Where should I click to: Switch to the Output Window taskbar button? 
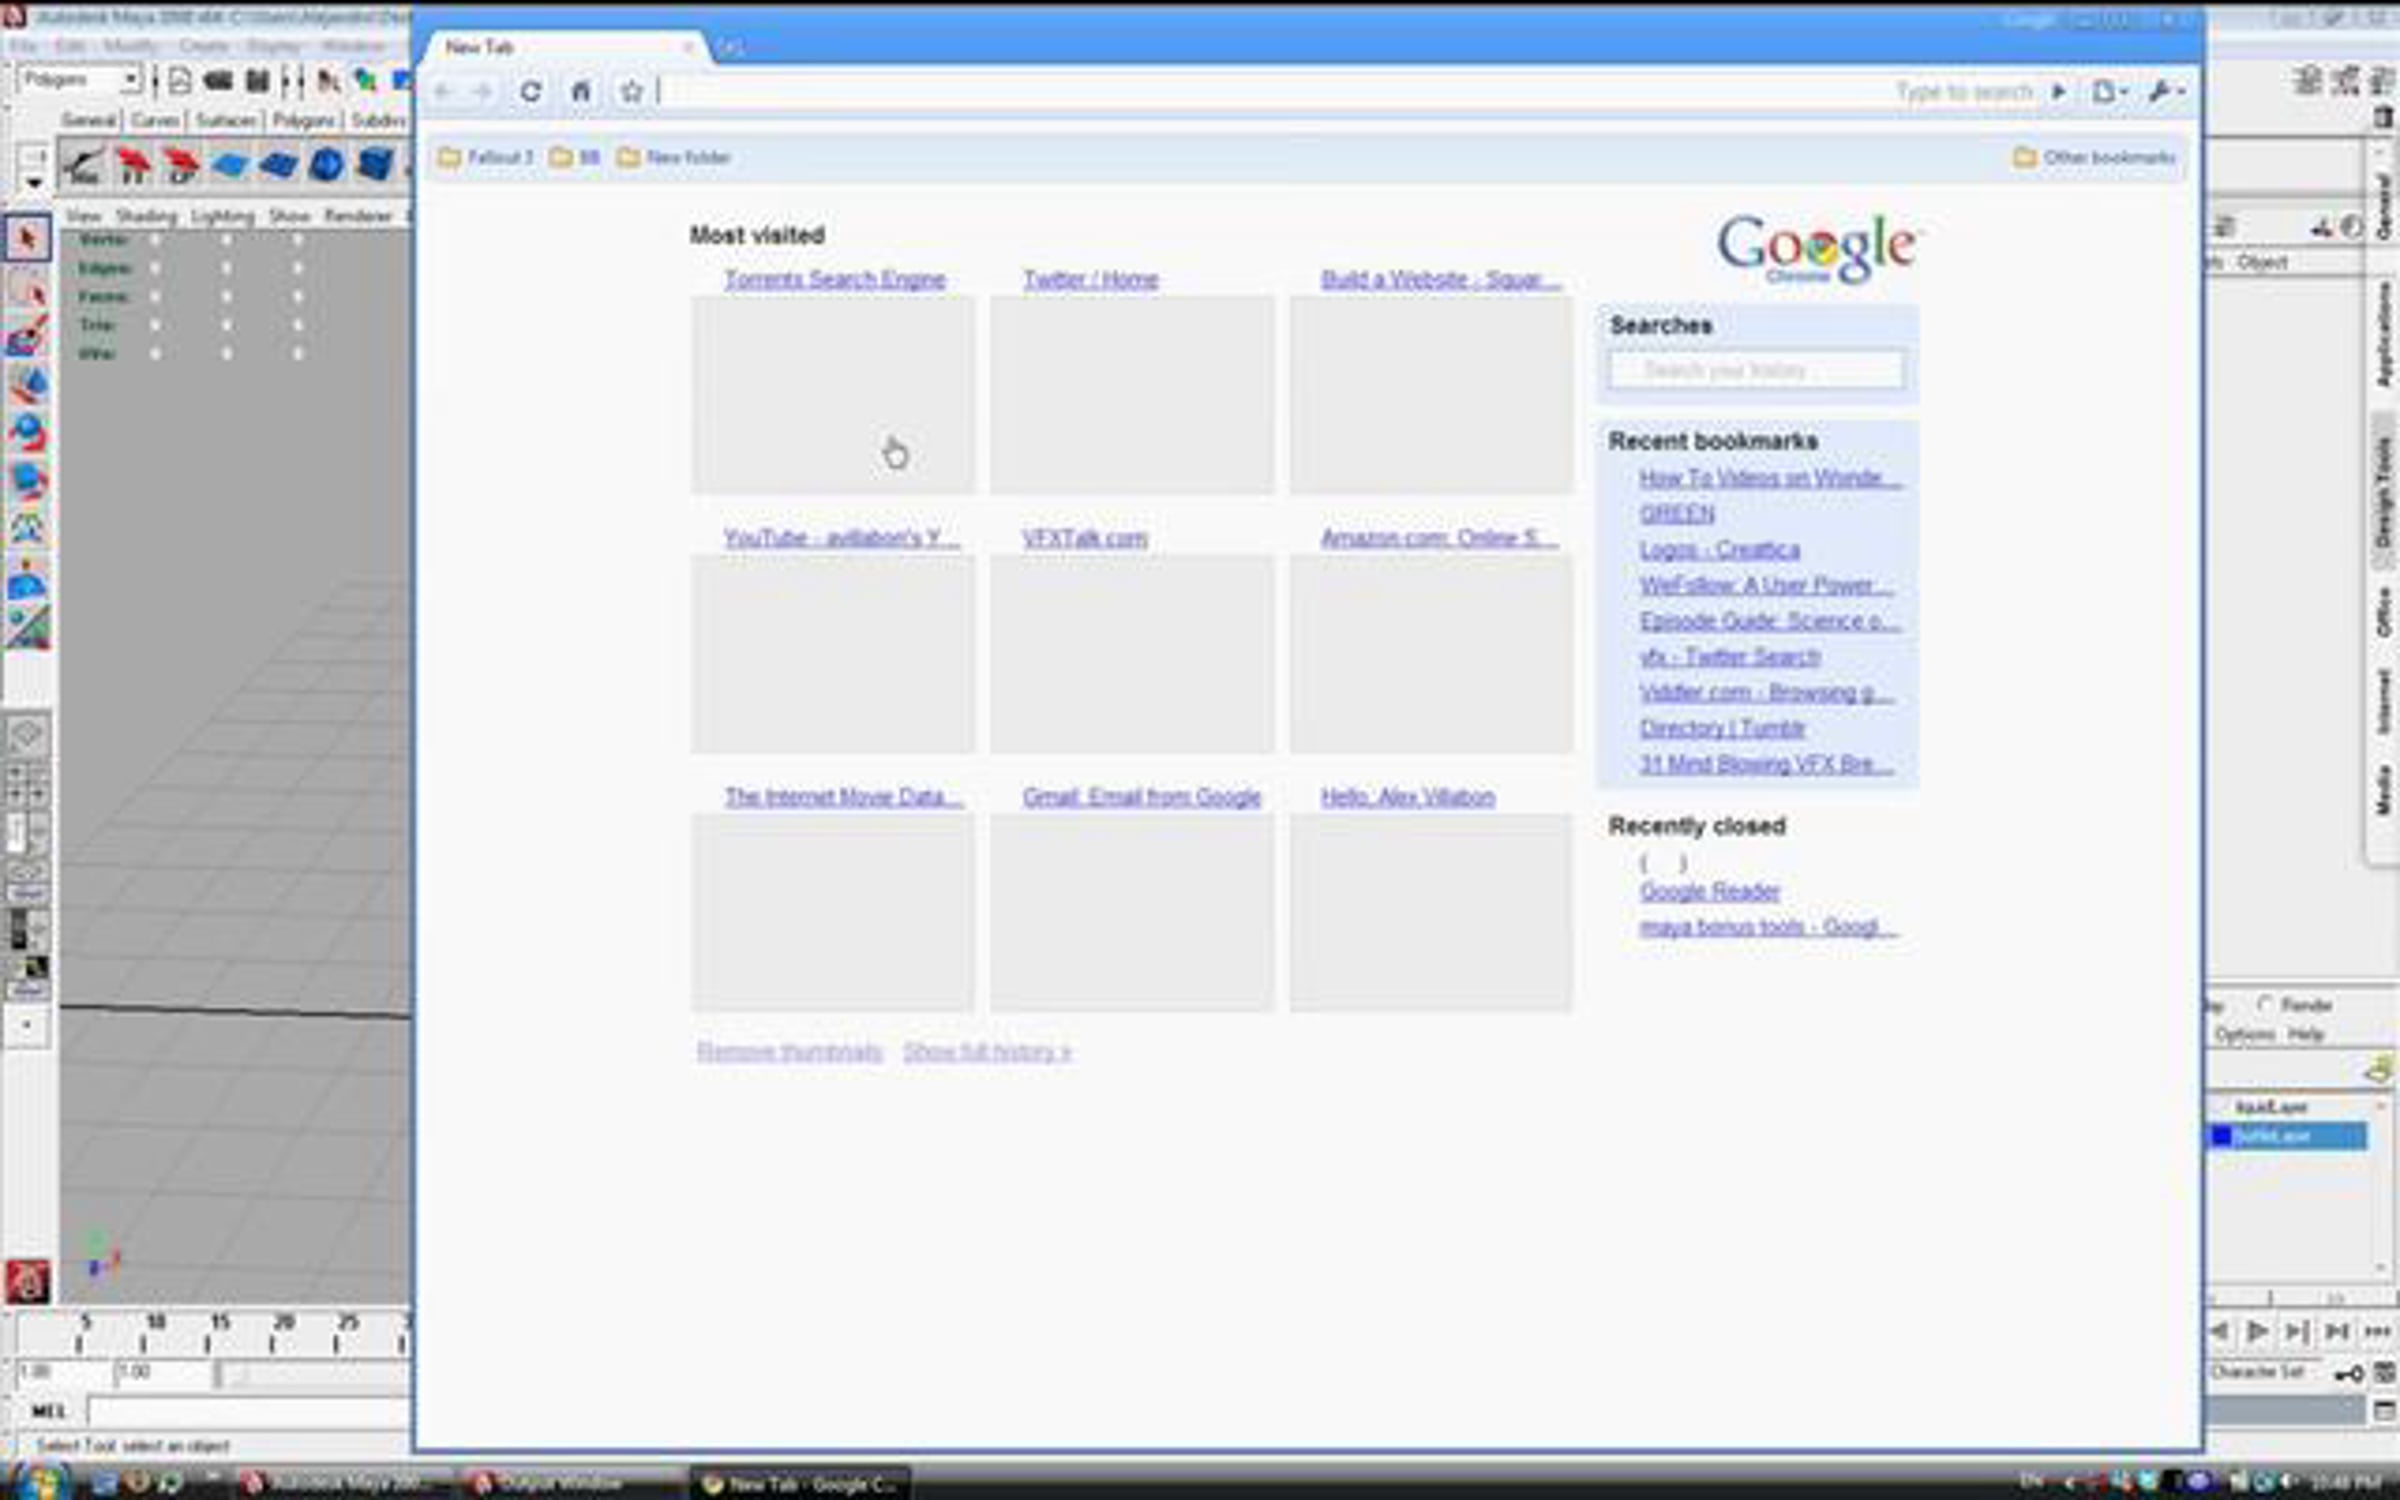click(x=571, y=1483)
